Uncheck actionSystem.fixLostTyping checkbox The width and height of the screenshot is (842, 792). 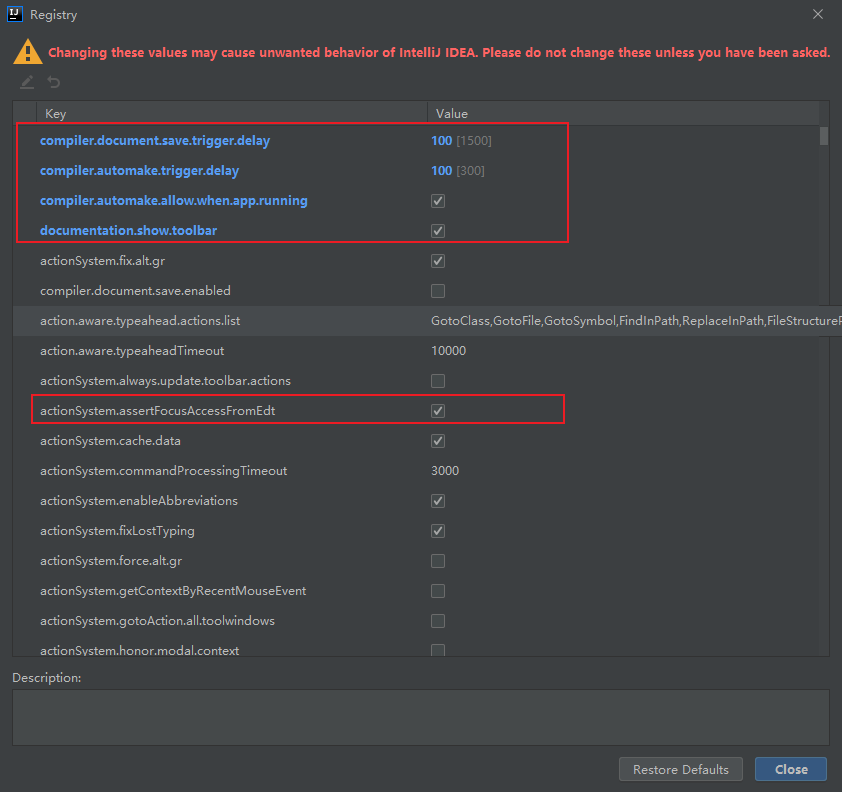click(438, 531)
